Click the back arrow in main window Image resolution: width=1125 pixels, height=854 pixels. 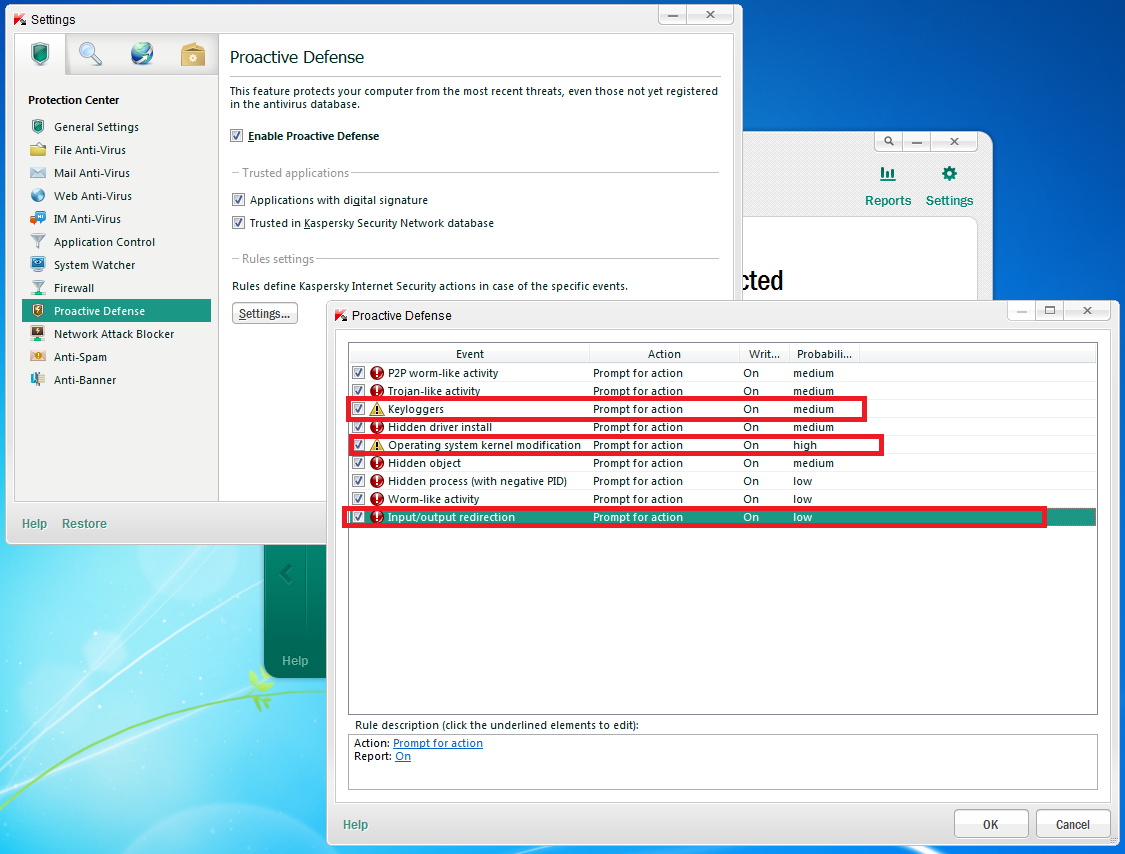(x=286, y=573)
